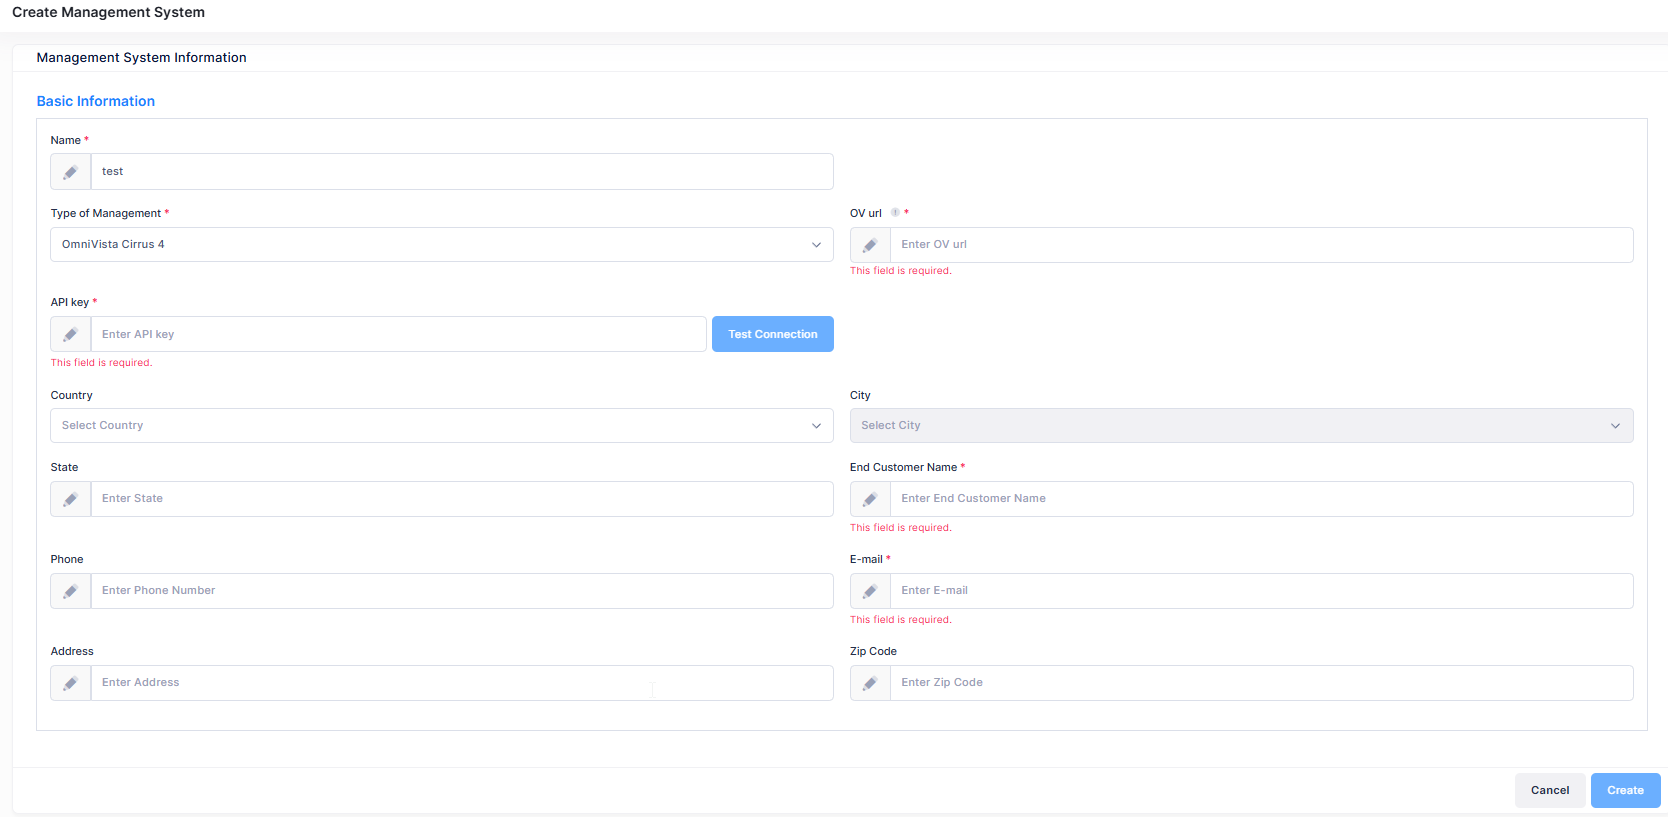Open the Select City dropdown
1668x817 pixels.
pos(1241,426)
